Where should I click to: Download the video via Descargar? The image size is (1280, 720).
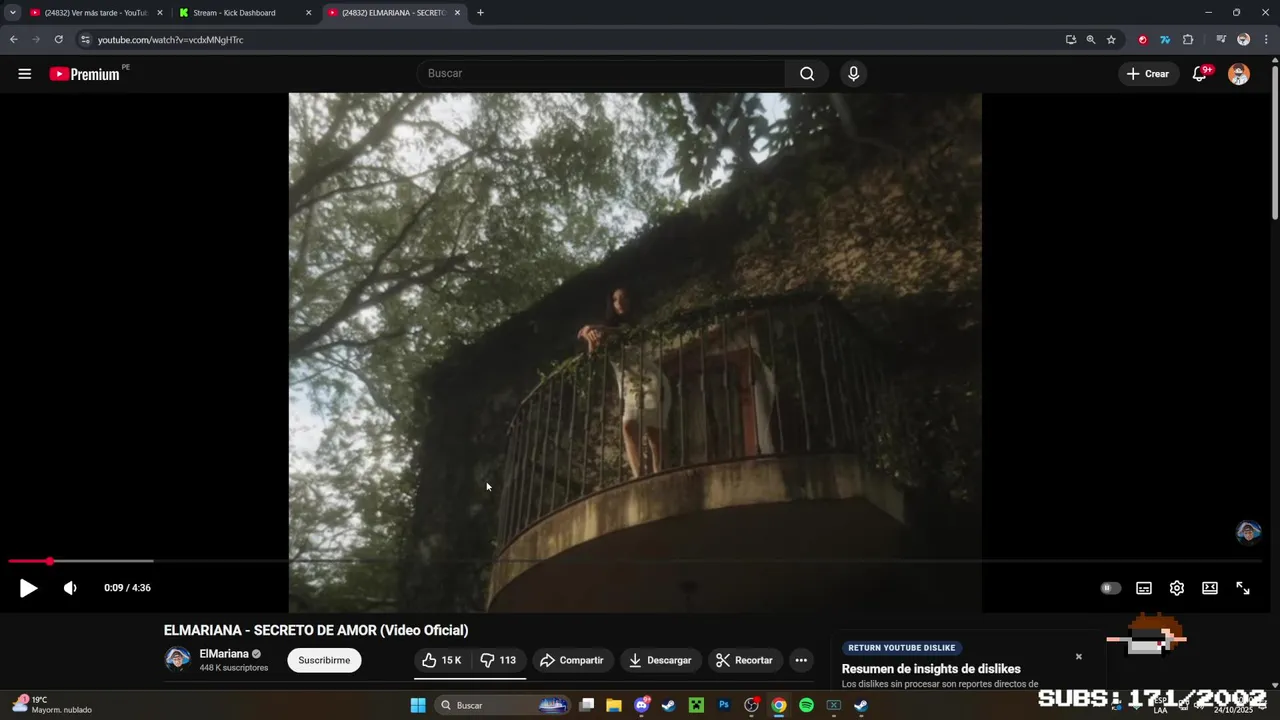coord(660,660)
